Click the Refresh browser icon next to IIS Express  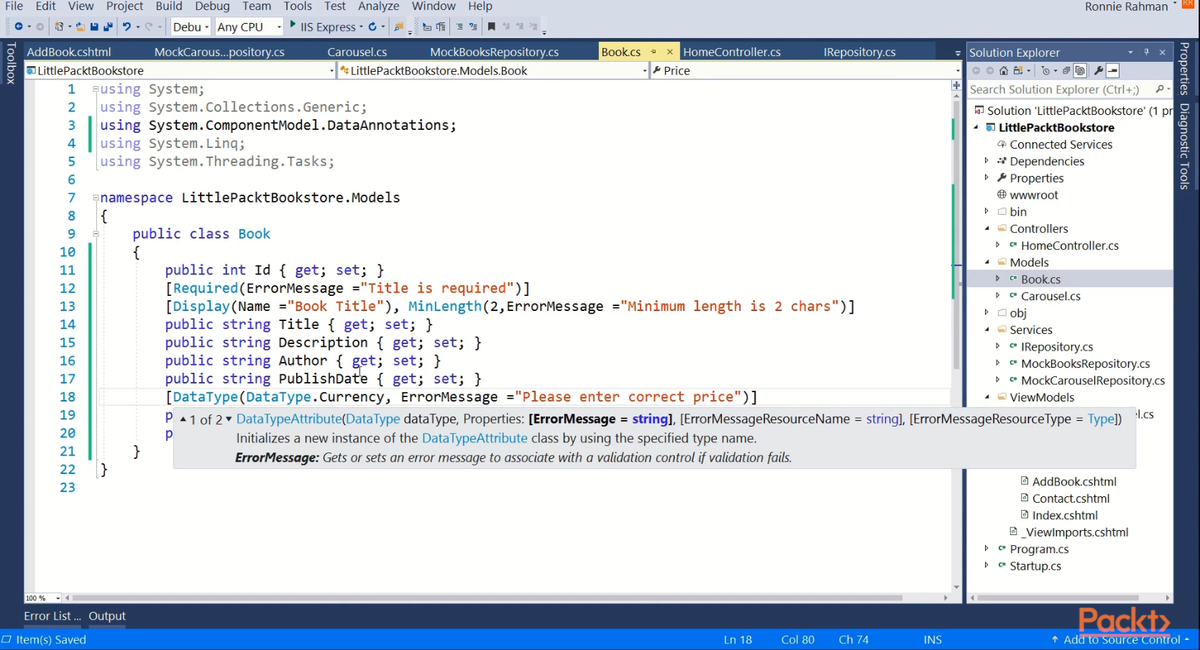point(372,26)
